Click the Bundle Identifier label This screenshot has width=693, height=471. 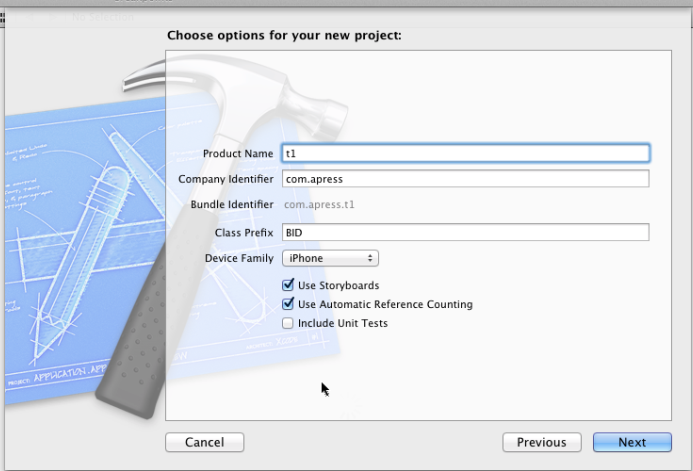(232, 205)
